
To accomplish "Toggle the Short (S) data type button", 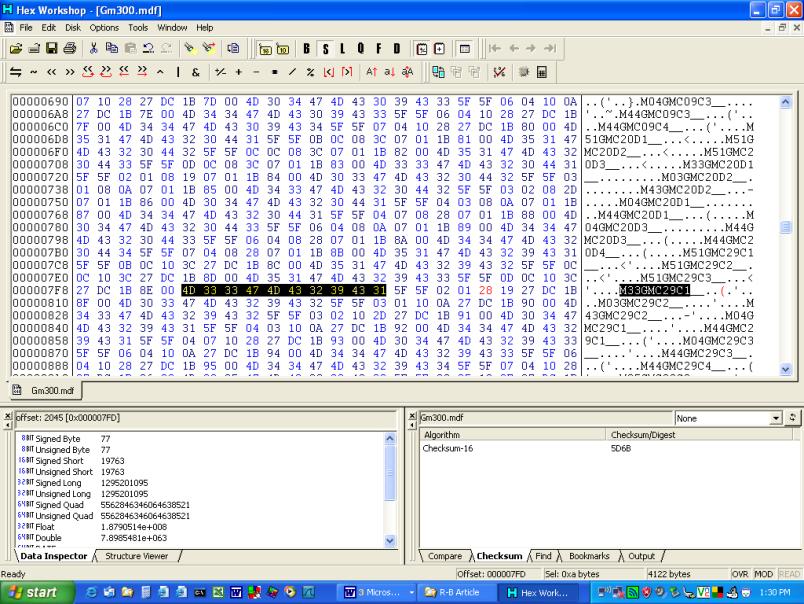I will click(x=325, y=48).
